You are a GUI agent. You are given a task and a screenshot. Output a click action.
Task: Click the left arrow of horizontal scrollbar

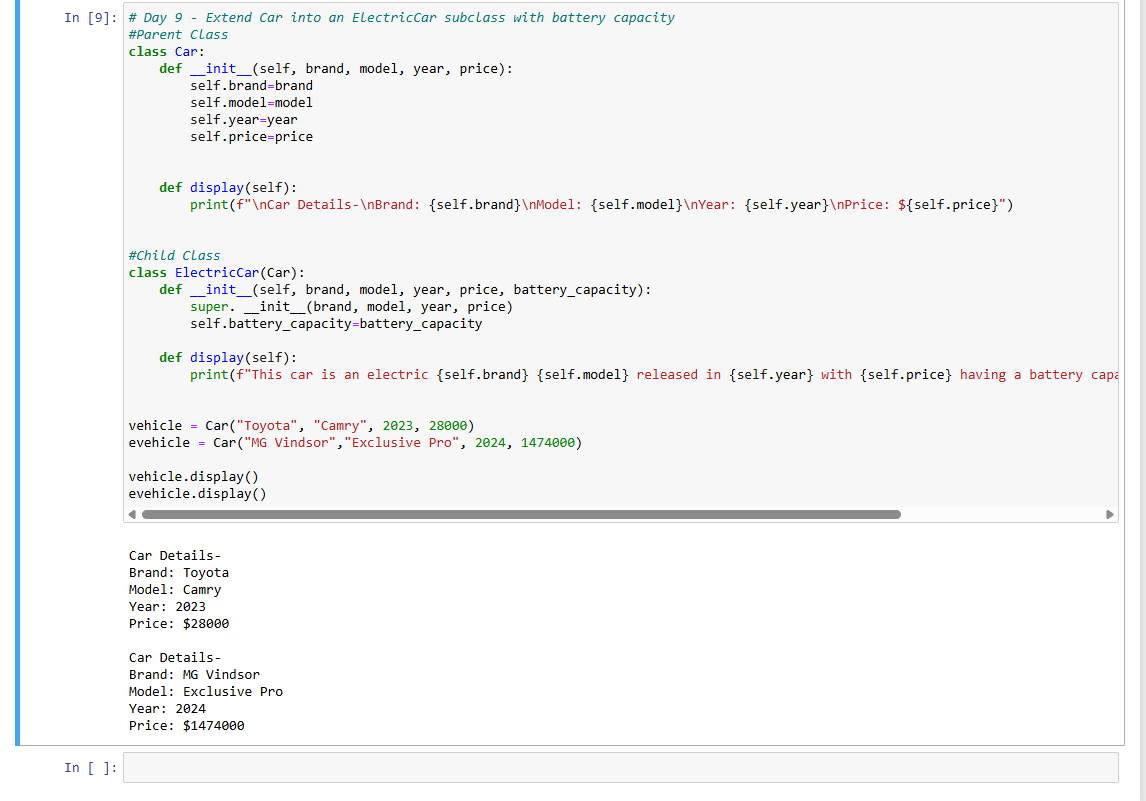132,515
